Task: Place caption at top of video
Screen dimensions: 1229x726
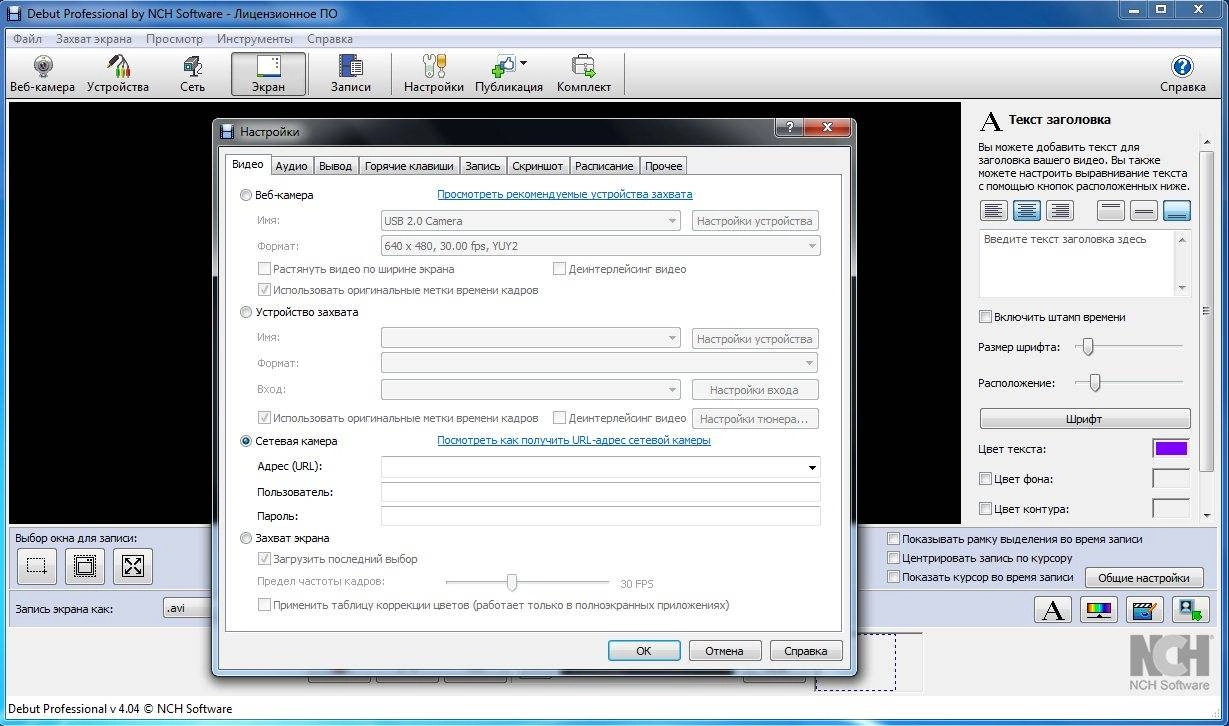Action: 1111,210
